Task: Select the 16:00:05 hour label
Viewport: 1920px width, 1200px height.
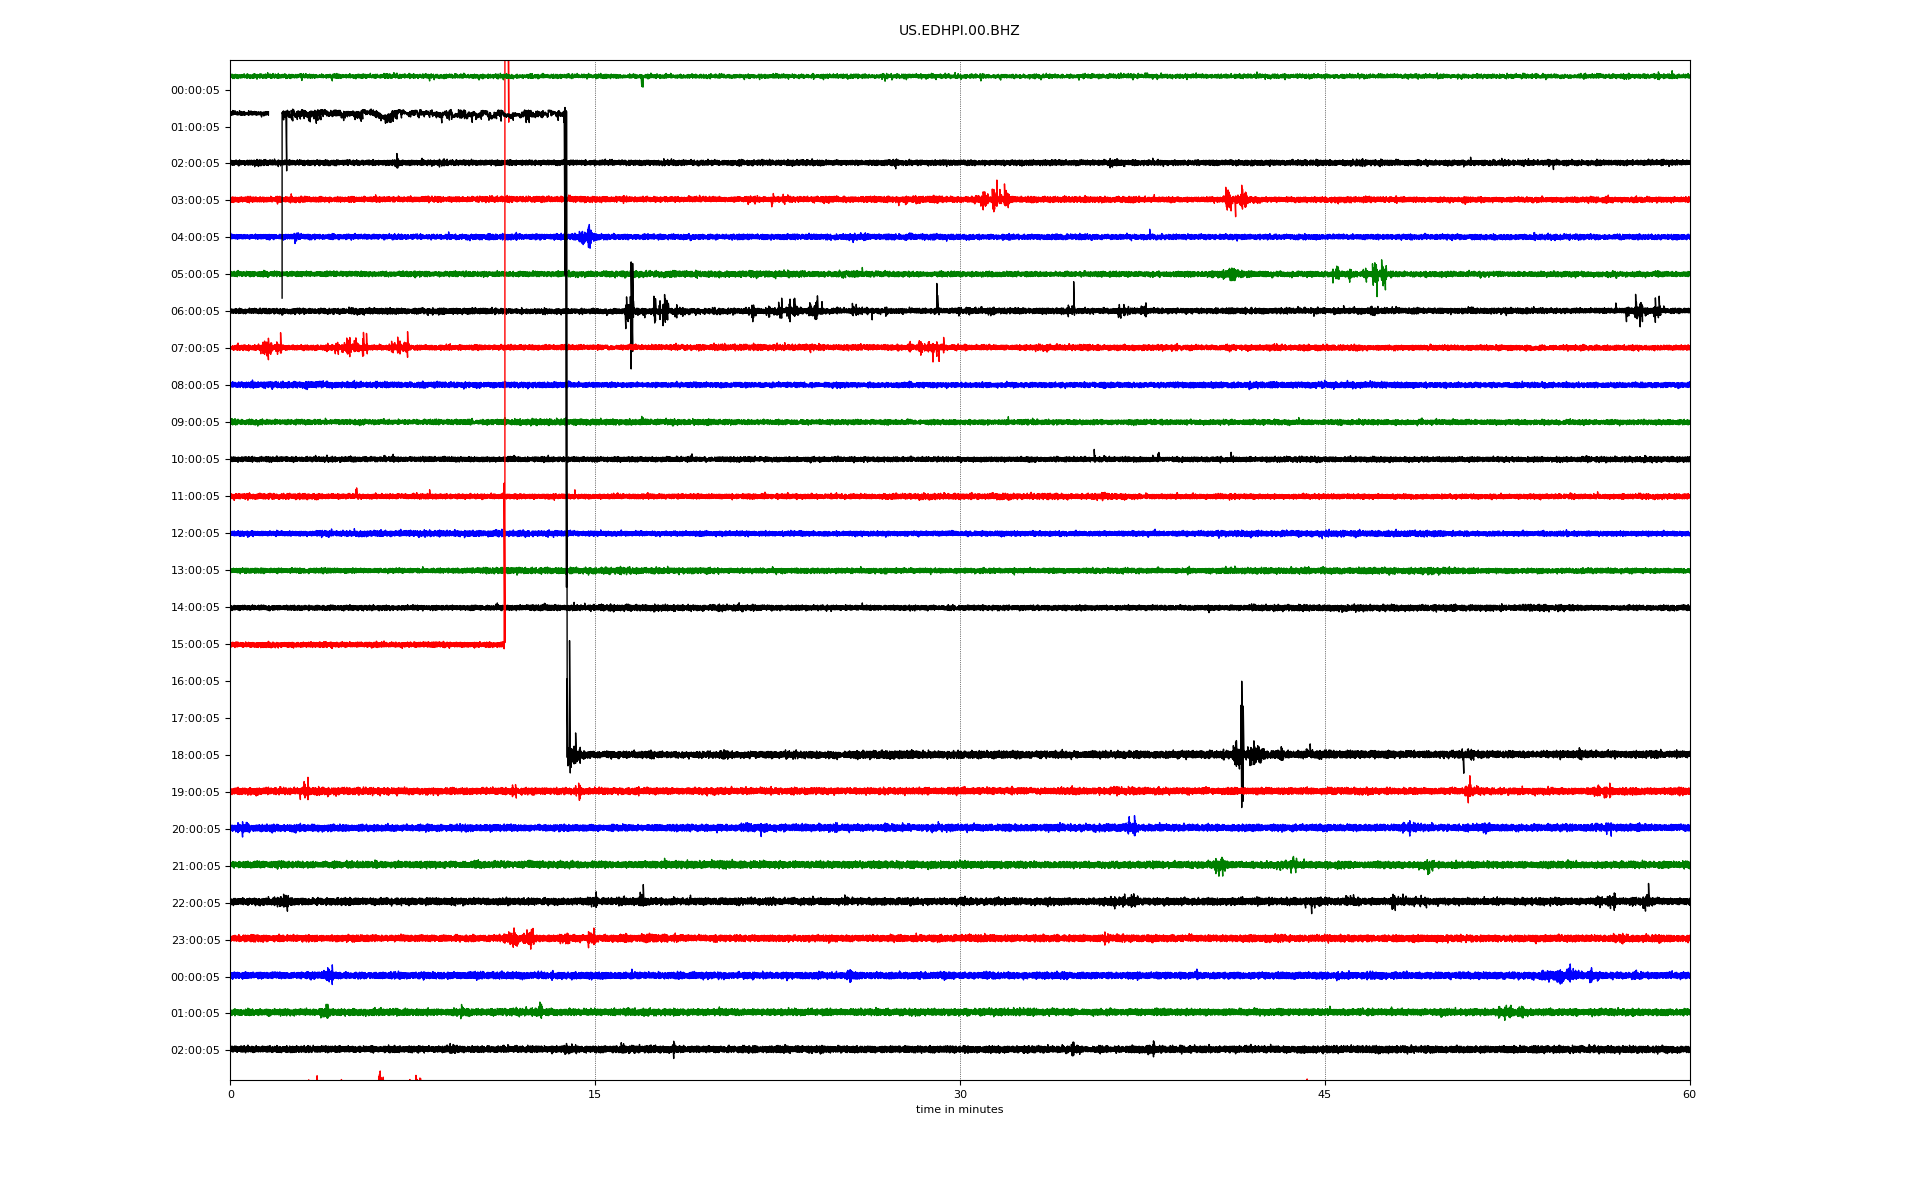Action: [195, 682]
